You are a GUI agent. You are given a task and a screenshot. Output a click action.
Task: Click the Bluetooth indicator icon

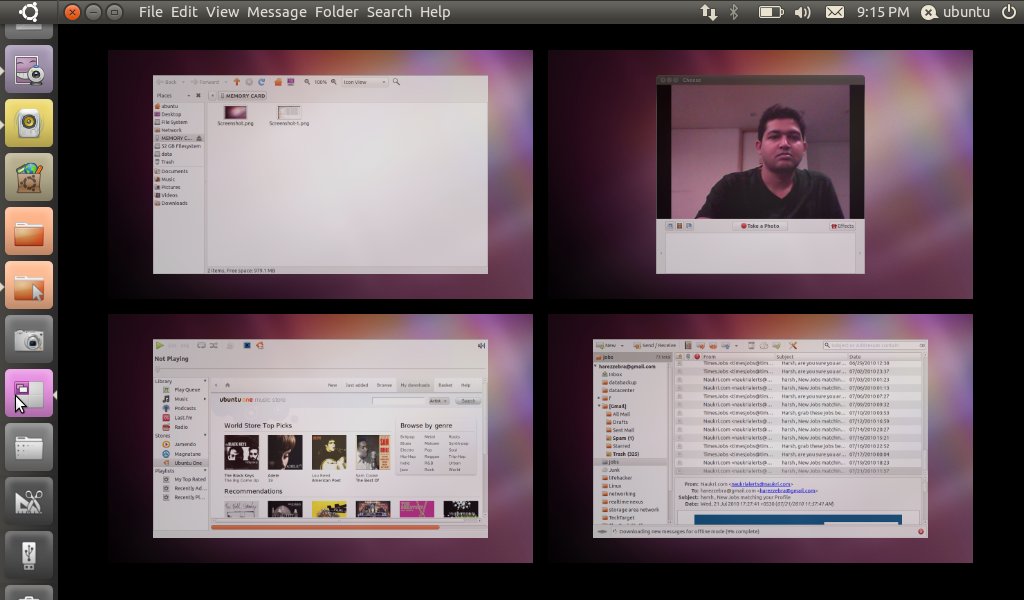(x=733, y=12)
